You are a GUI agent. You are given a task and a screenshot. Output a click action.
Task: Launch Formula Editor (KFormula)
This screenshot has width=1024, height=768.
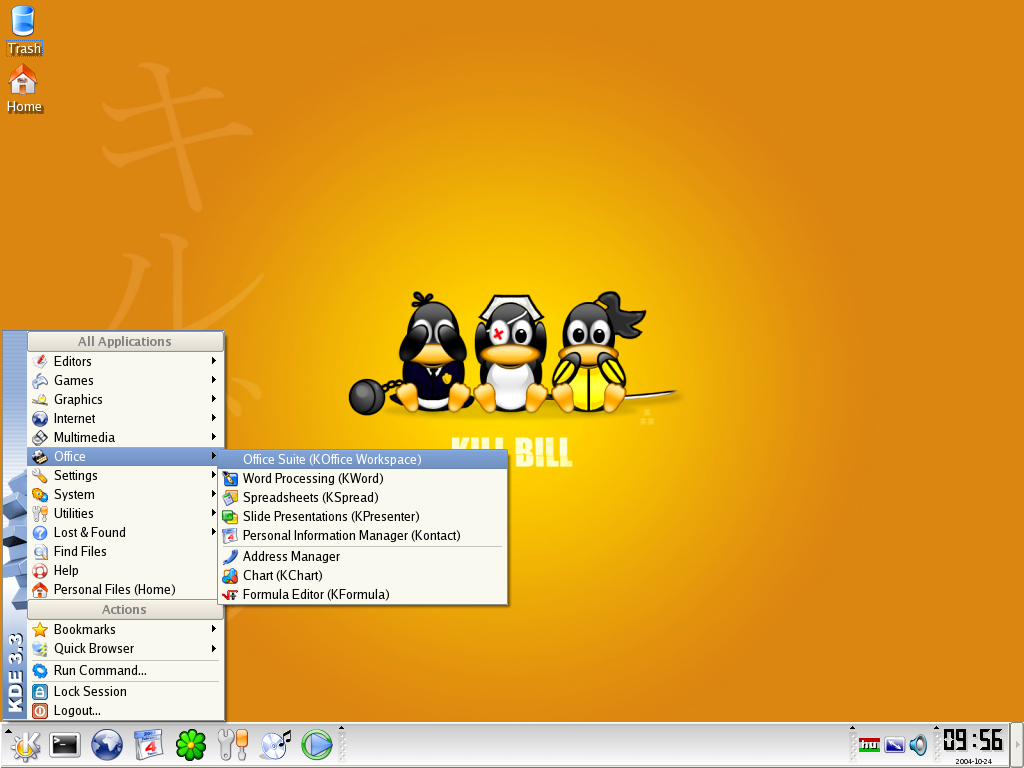click(362, 594)
